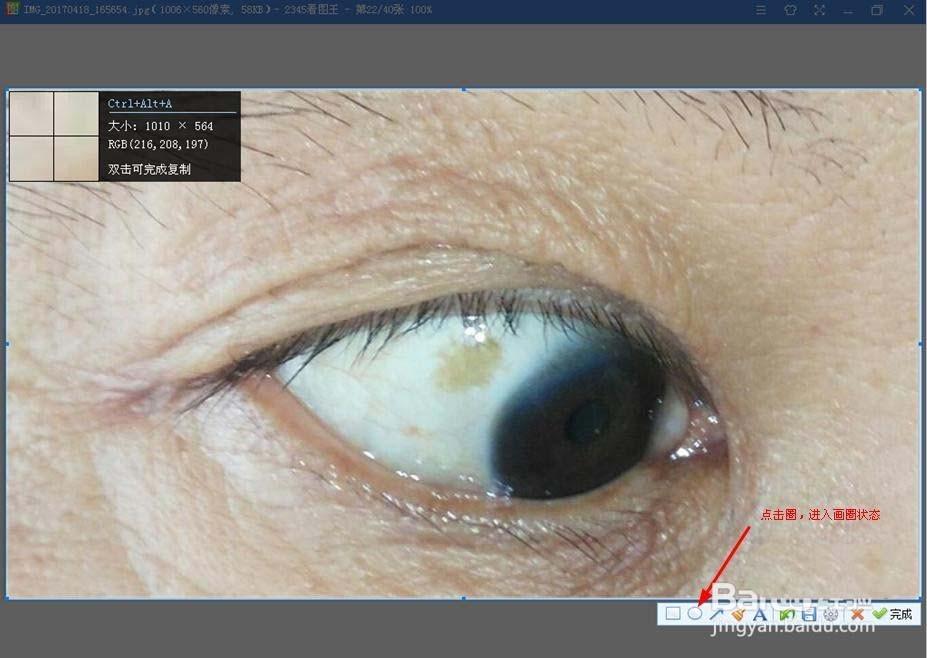Click 完成 to finish the screenshot
This screenshot has width=927, height=658.
tap(894, 614)
